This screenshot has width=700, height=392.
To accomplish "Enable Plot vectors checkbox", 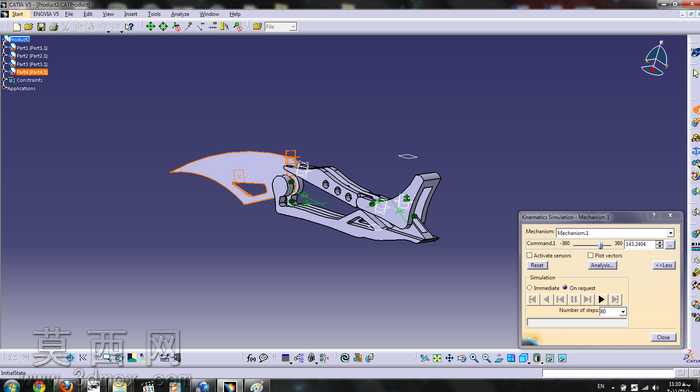I will [591, 255].
